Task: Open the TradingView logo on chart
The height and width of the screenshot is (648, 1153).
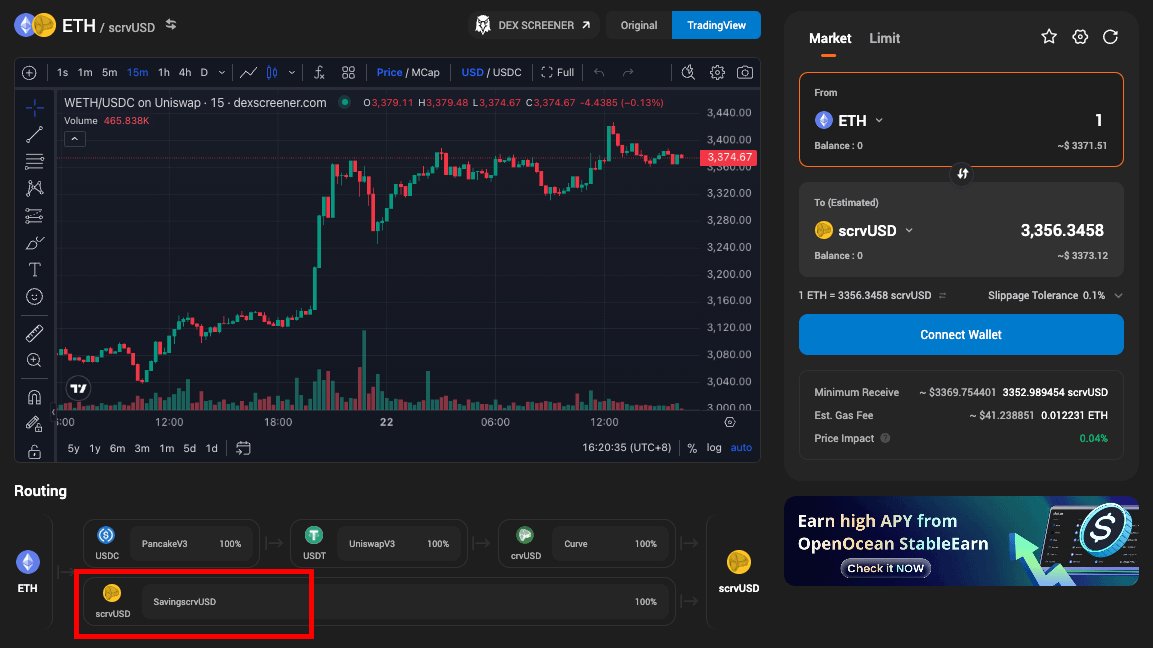Action: coord(79,388)
